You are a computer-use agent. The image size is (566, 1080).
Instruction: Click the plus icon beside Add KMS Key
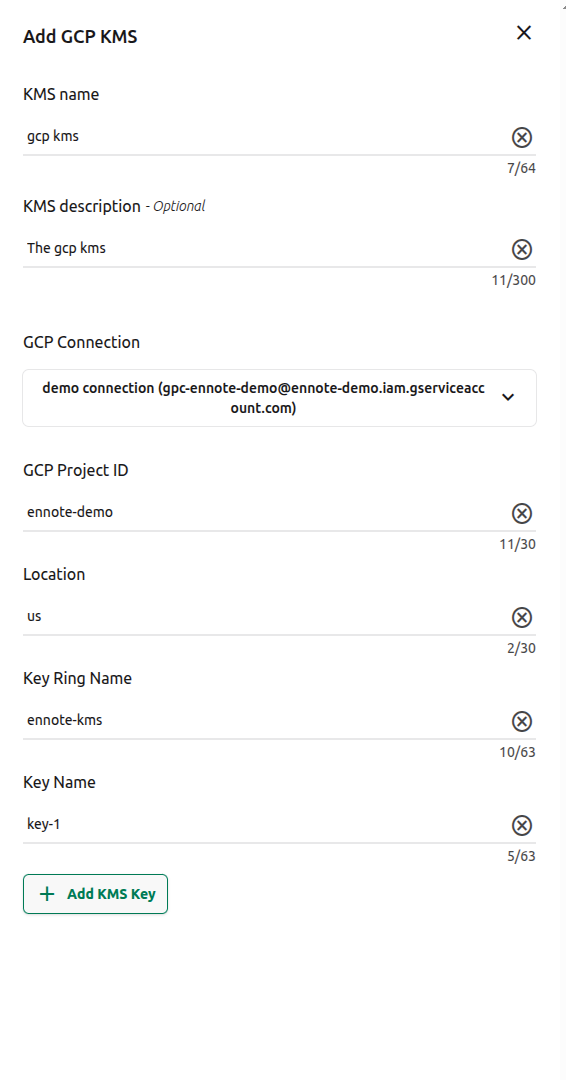pos(47,894)
